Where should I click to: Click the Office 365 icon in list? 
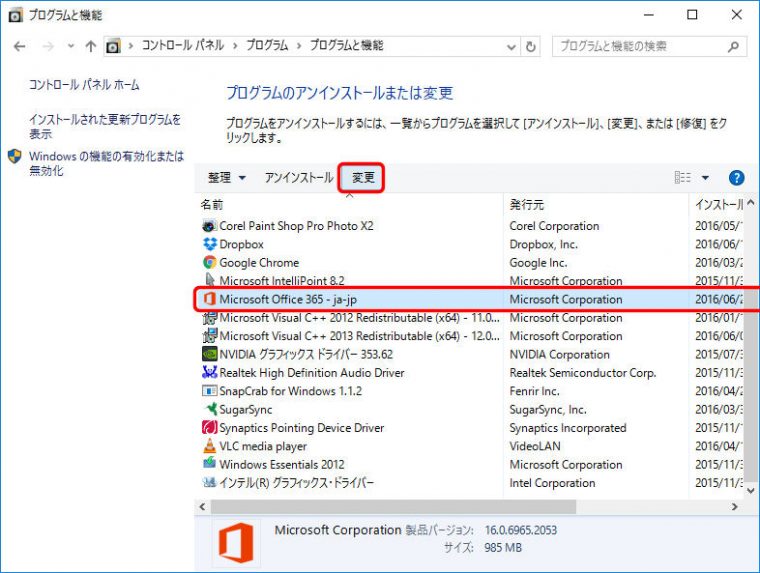[x=209, y=299]
